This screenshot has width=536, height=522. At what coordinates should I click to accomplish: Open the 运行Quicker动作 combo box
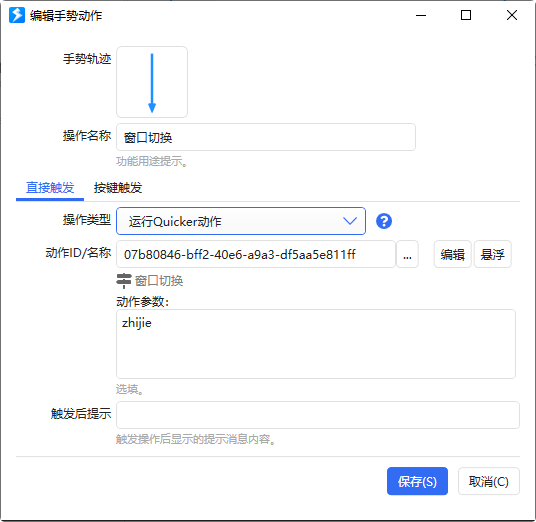241,221
